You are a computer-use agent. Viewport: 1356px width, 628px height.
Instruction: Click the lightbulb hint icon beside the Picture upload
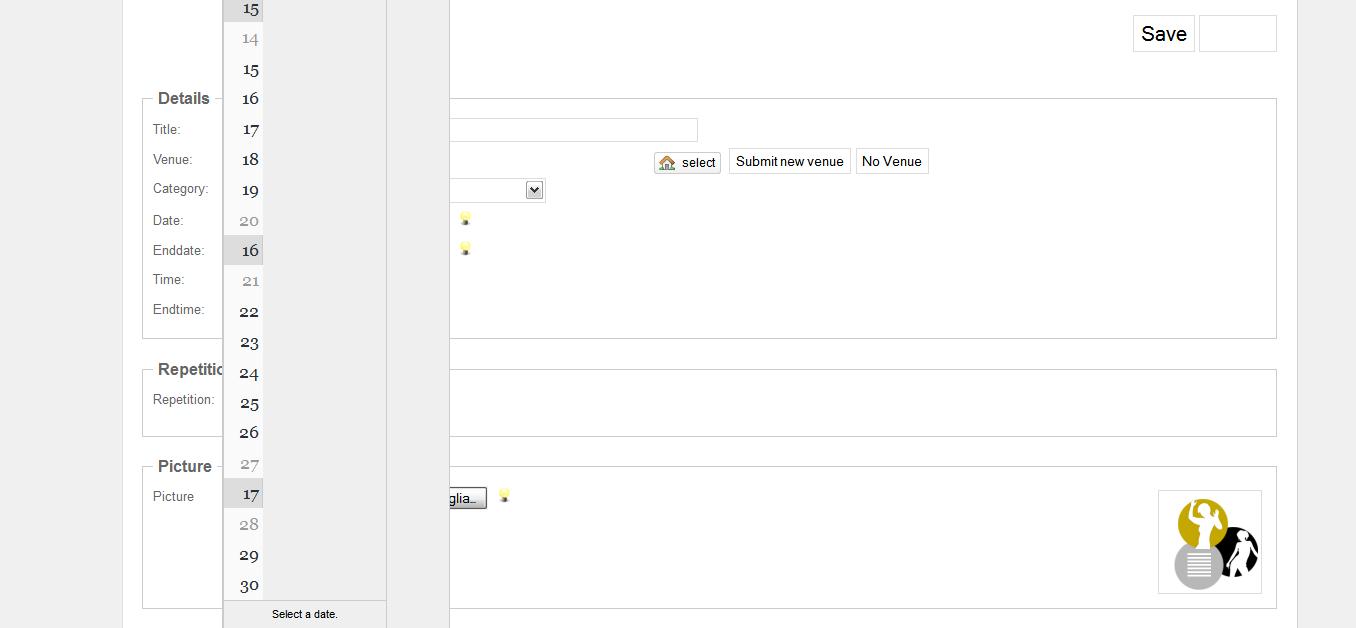click(504, 494)
